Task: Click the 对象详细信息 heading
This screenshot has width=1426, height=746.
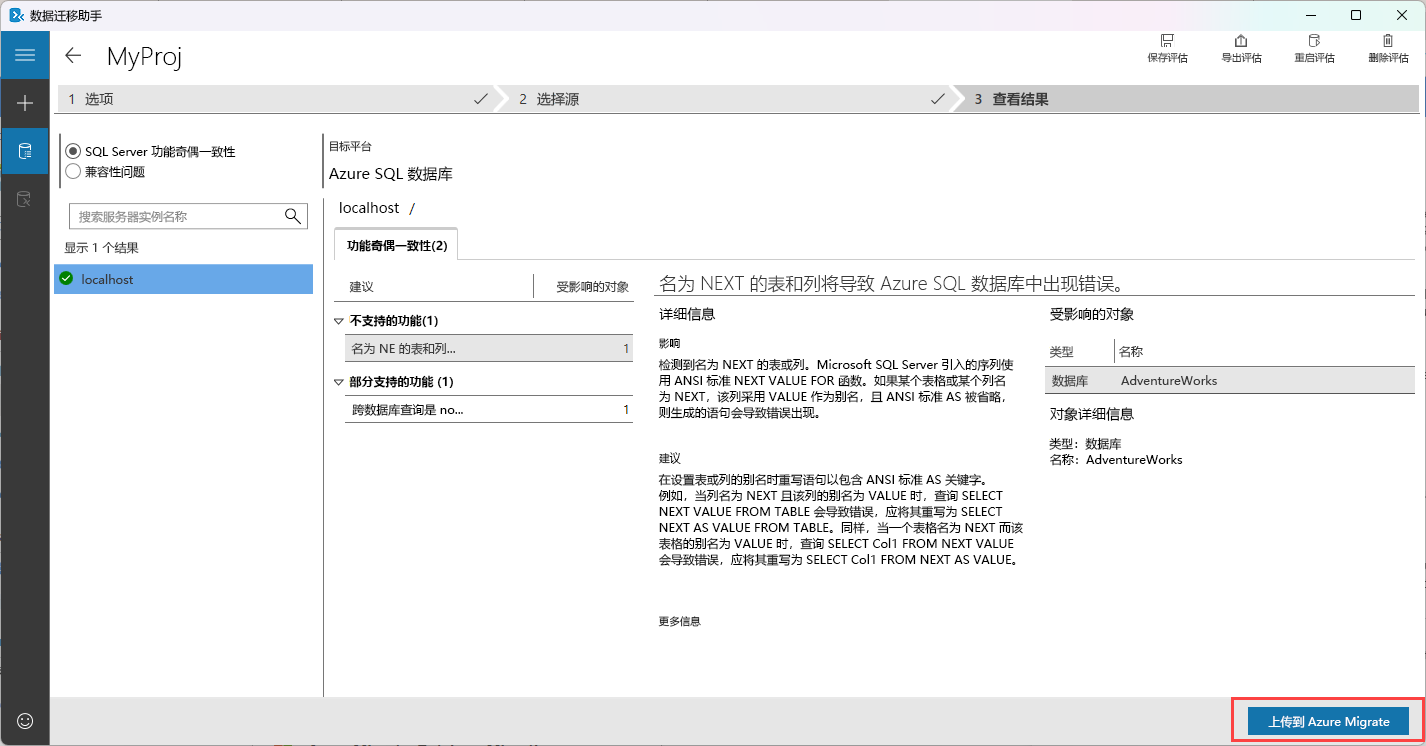Action: [1091, 414]
